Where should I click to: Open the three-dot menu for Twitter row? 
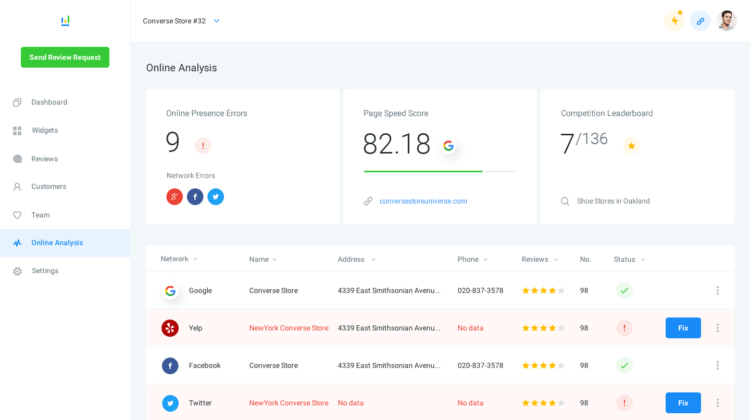tap(717, 403)
